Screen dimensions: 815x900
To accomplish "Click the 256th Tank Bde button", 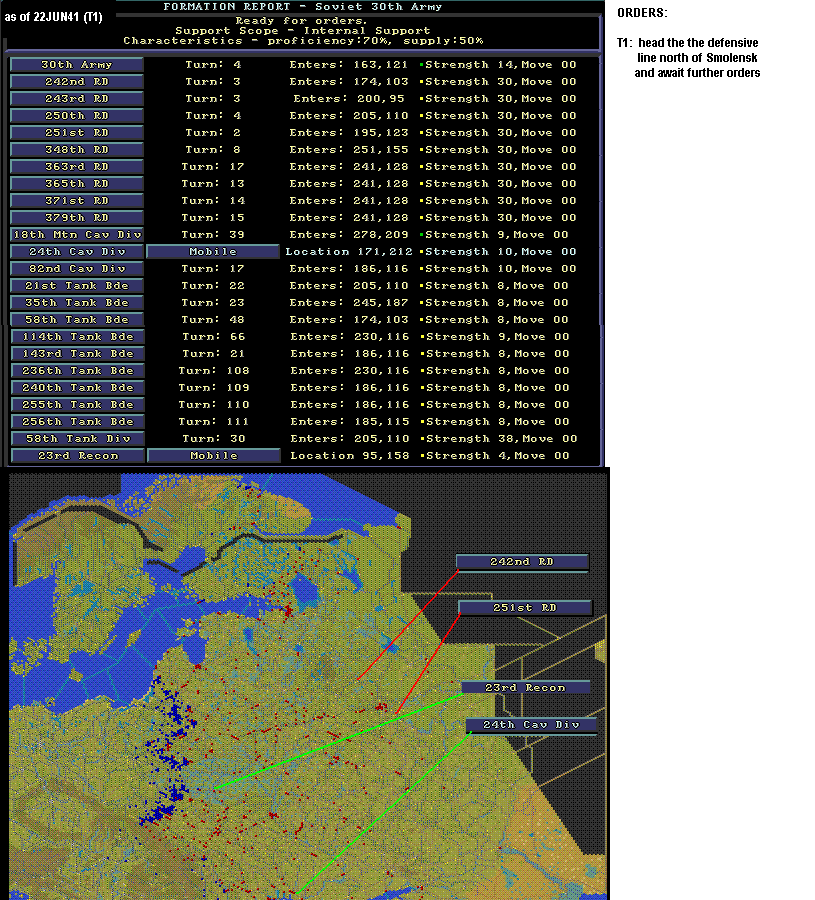I will [77, 422].
